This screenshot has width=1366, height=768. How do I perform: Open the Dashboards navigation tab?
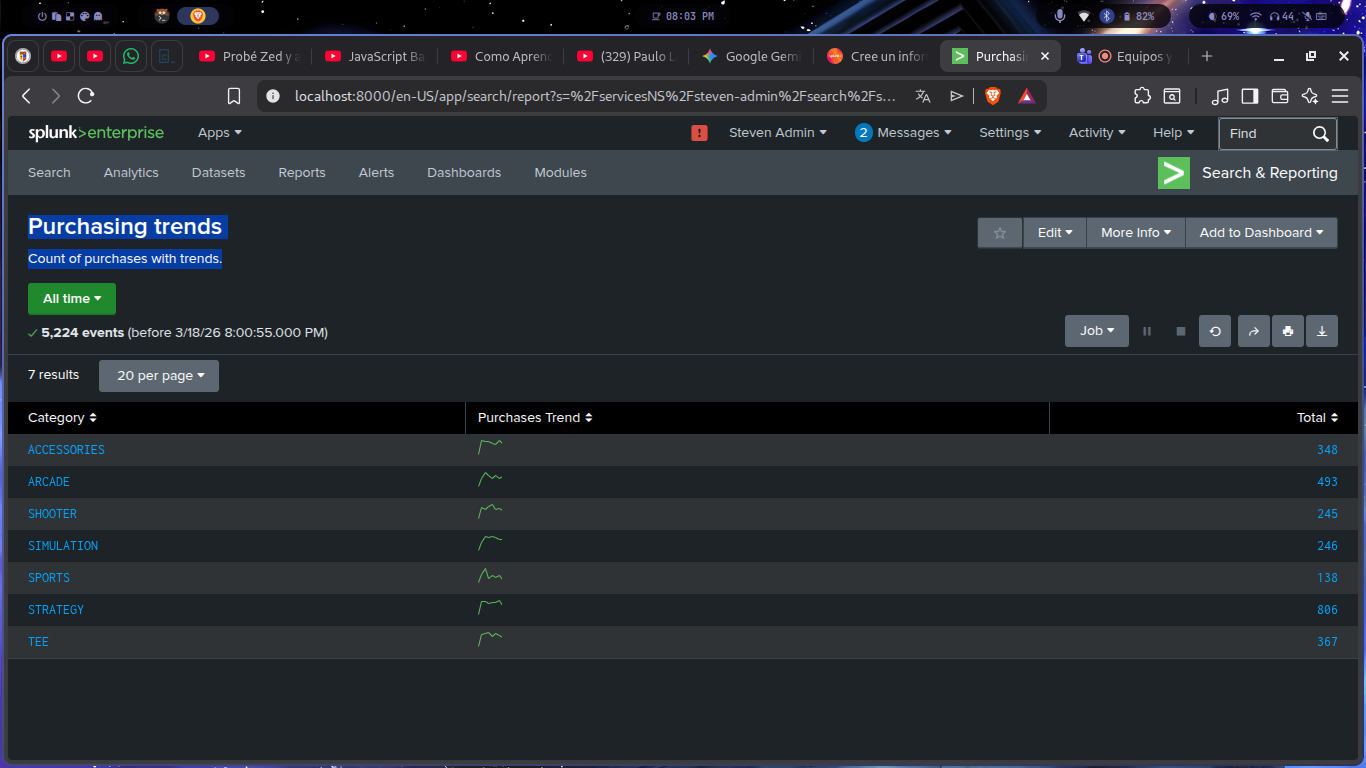(463, 173)
